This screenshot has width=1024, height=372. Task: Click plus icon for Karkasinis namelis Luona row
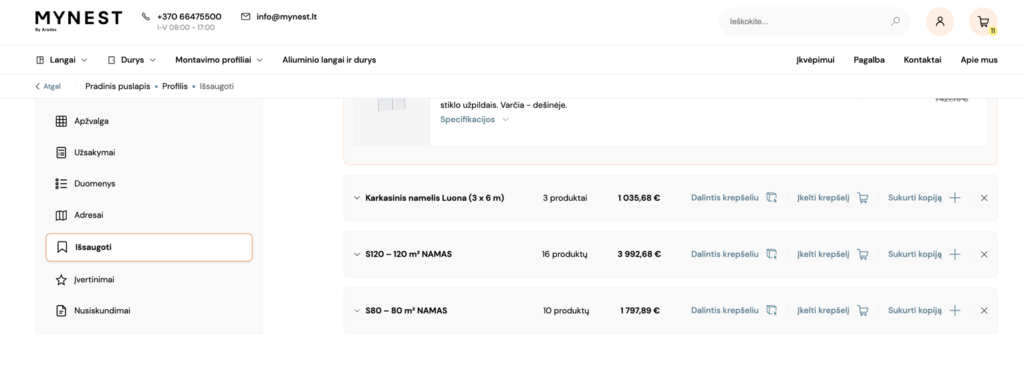[955, 198]
